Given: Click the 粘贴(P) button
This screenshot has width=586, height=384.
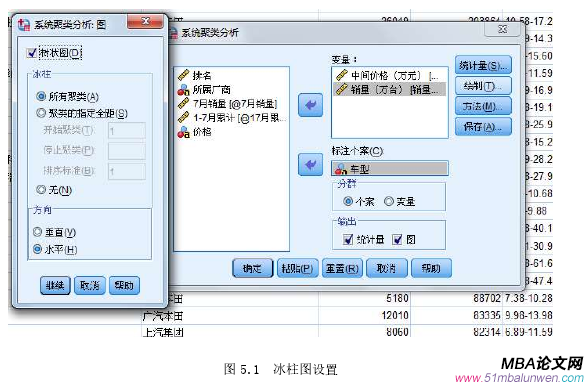Looking at the screenshot, I should 297,268.
